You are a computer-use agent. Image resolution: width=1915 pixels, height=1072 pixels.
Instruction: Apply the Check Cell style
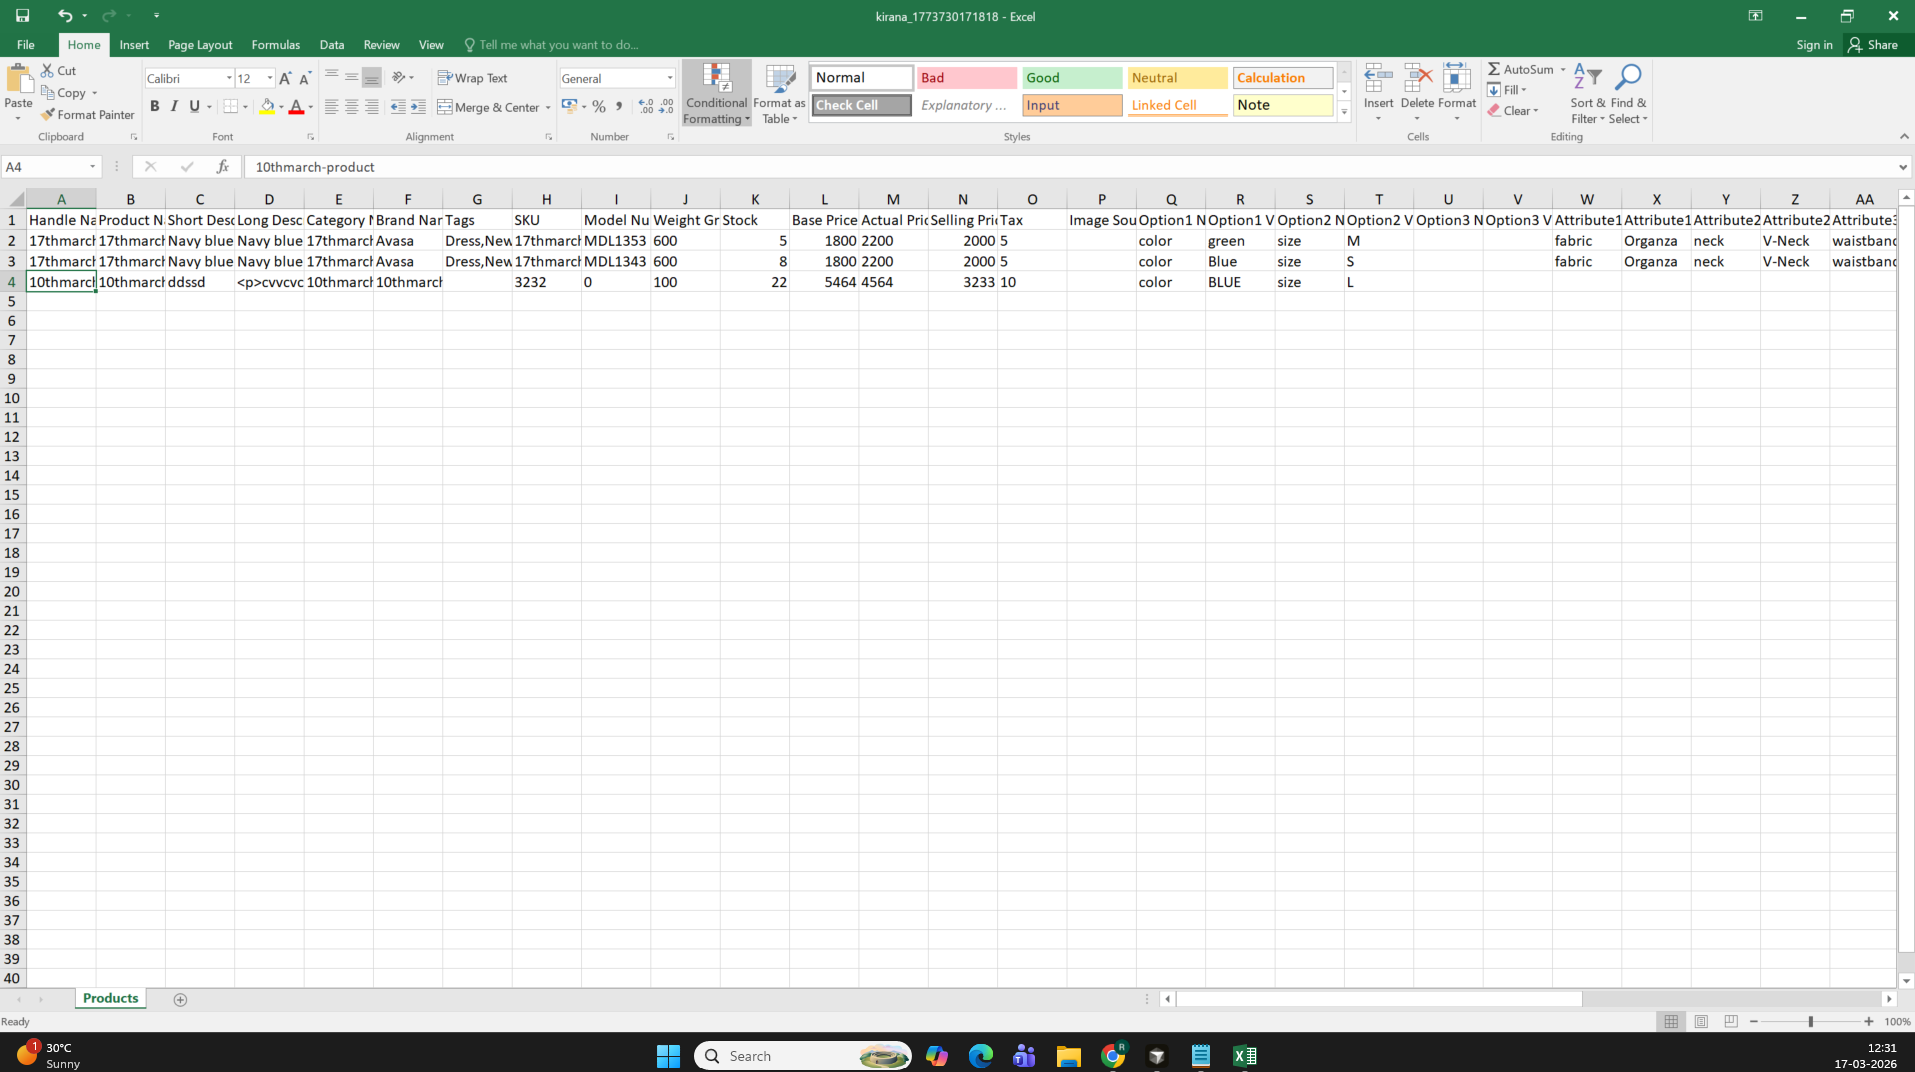click(861, 105)
